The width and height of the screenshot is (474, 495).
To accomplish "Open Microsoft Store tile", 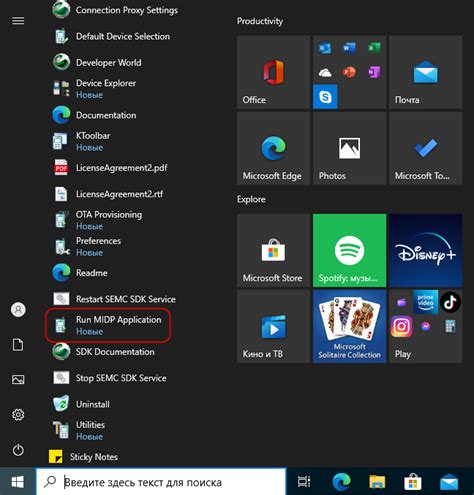I will tap(273, 251).
